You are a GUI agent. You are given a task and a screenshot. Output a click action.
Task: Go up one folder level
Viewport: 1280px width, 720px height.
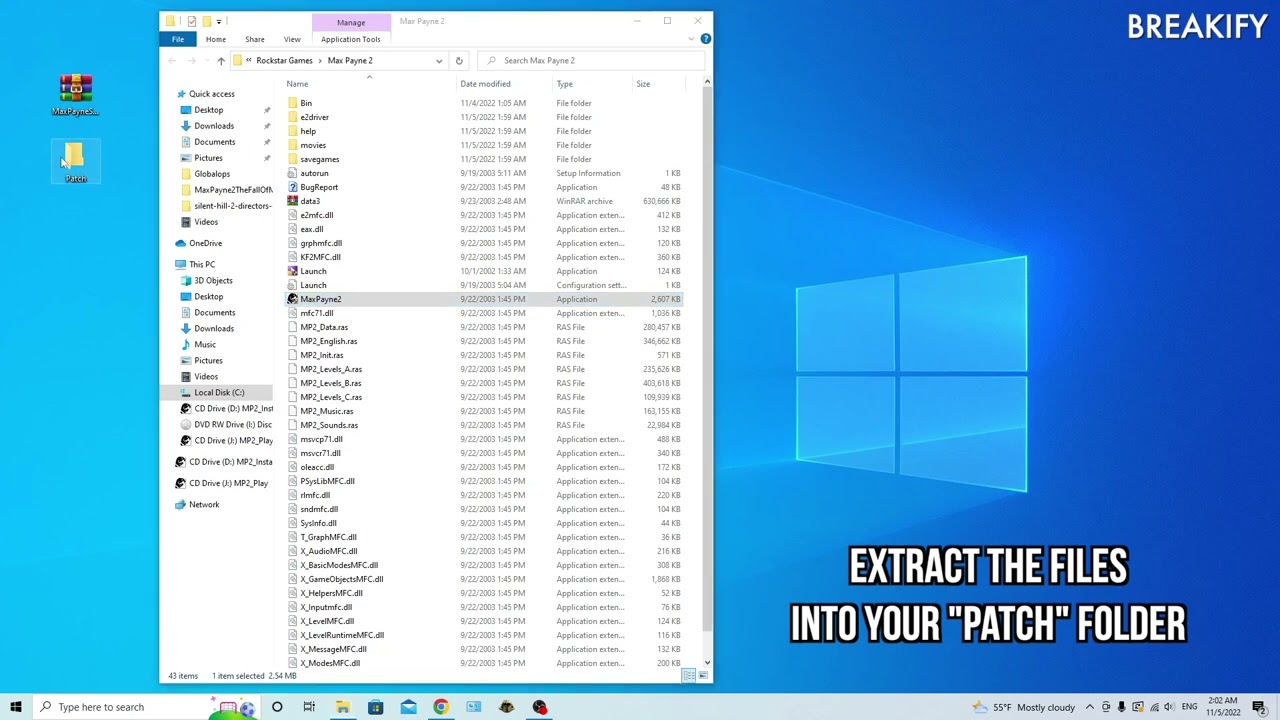click(221, 61)
